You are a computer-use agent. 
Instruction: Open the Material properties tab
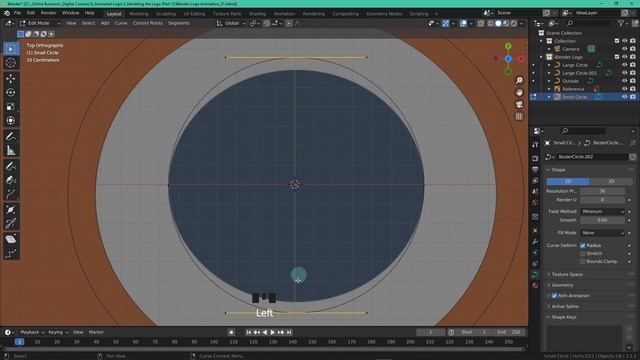[x=535, y=285]
